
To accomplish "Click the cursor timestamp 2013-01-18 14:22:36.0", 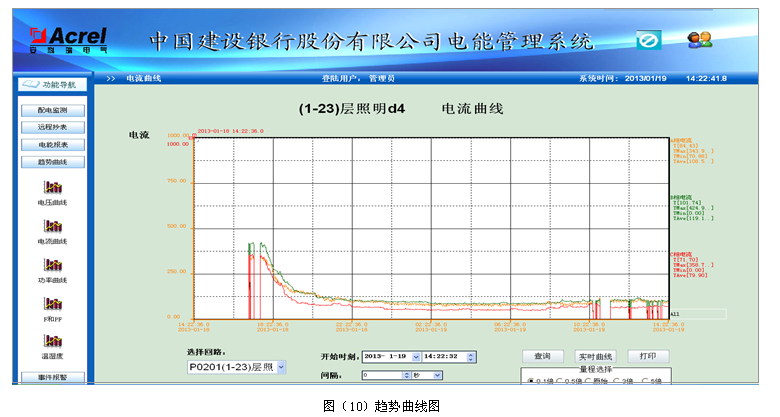I will (x=231, y=131).
